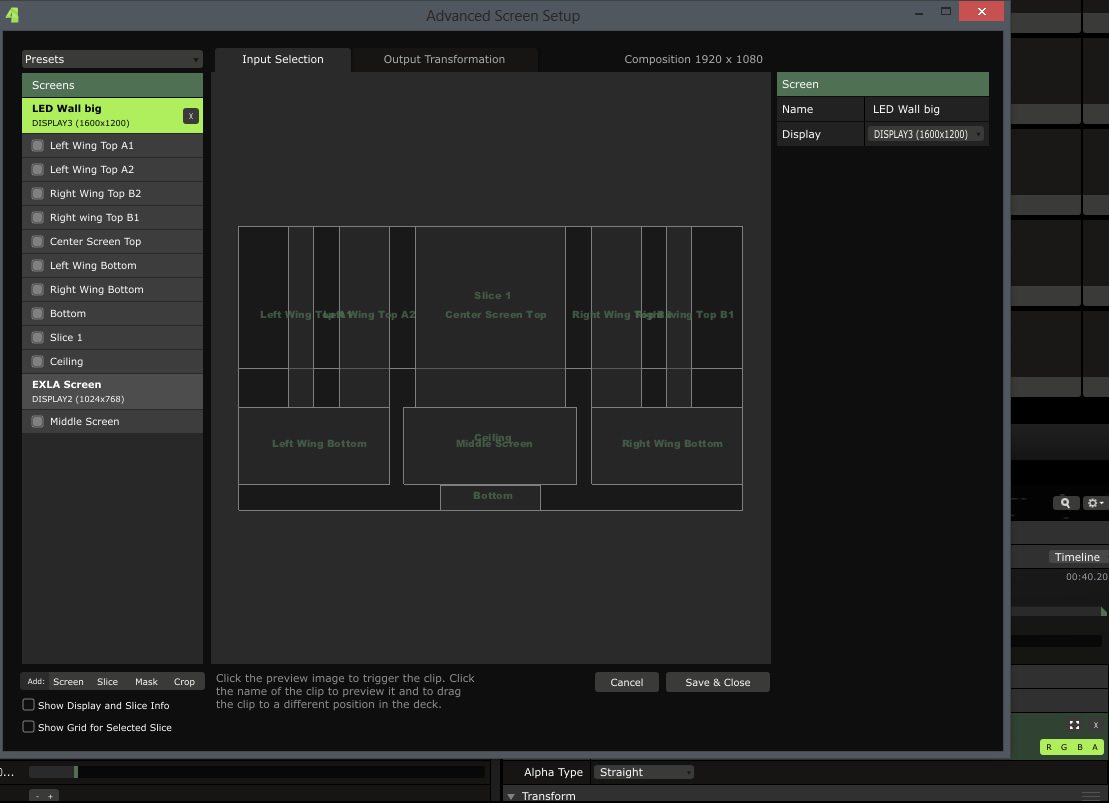The image size is (1109, 803).
Task: Open the Display dropdown for DISPLAY3
Action: 926,134
